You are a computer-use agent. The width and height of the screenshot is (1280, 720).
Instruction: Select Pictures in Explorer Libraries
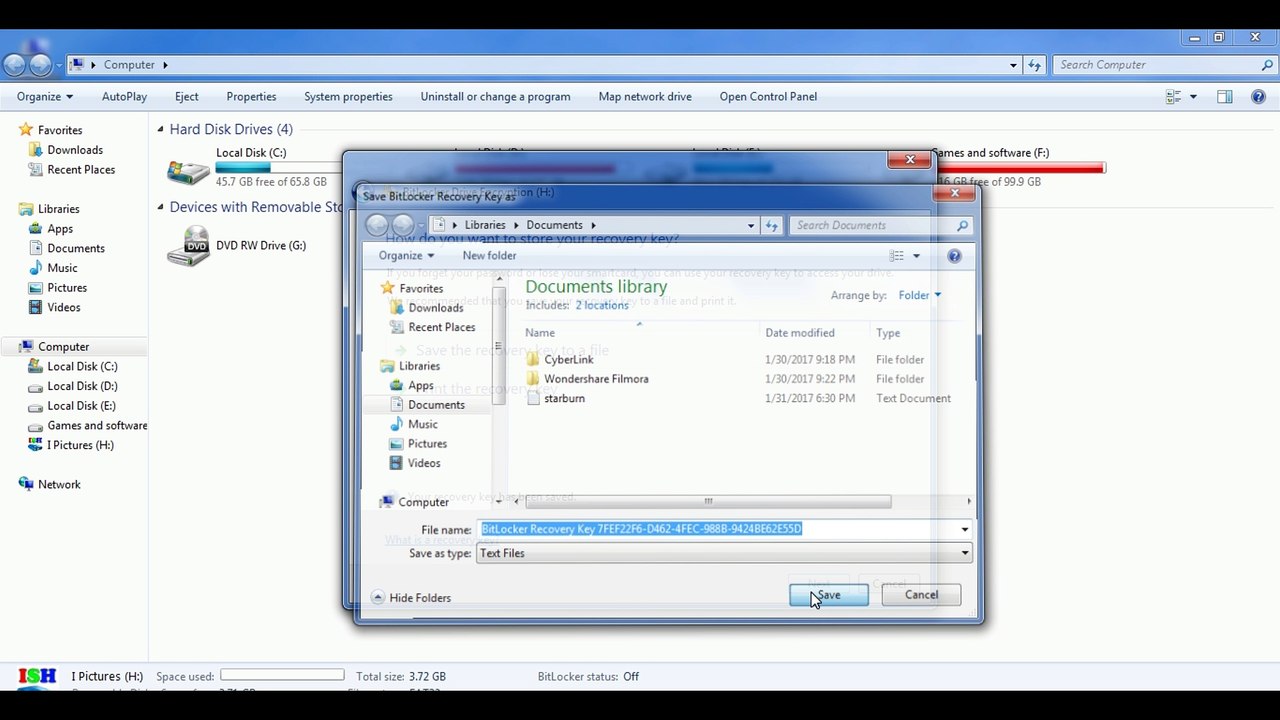(67, 288)
